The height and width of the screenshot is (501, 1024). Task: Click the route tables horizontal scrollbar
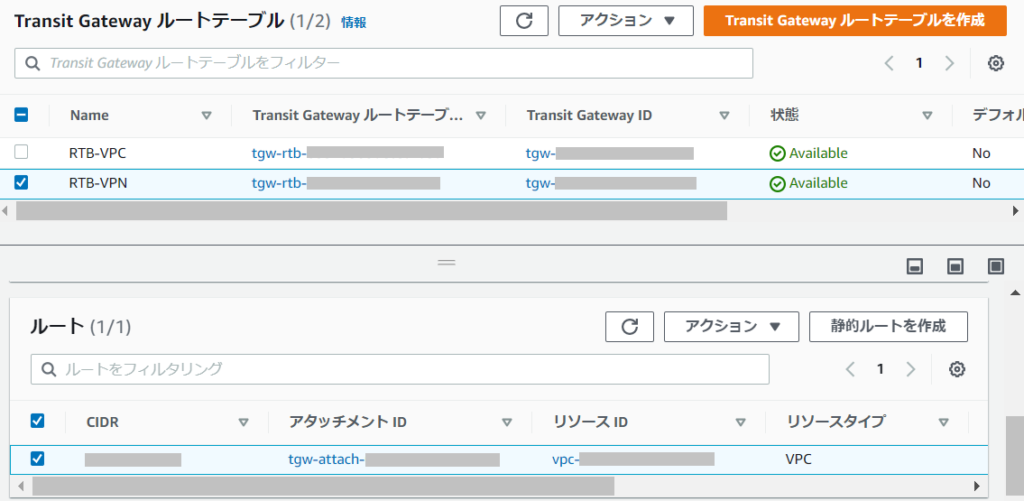click(371, 211)
